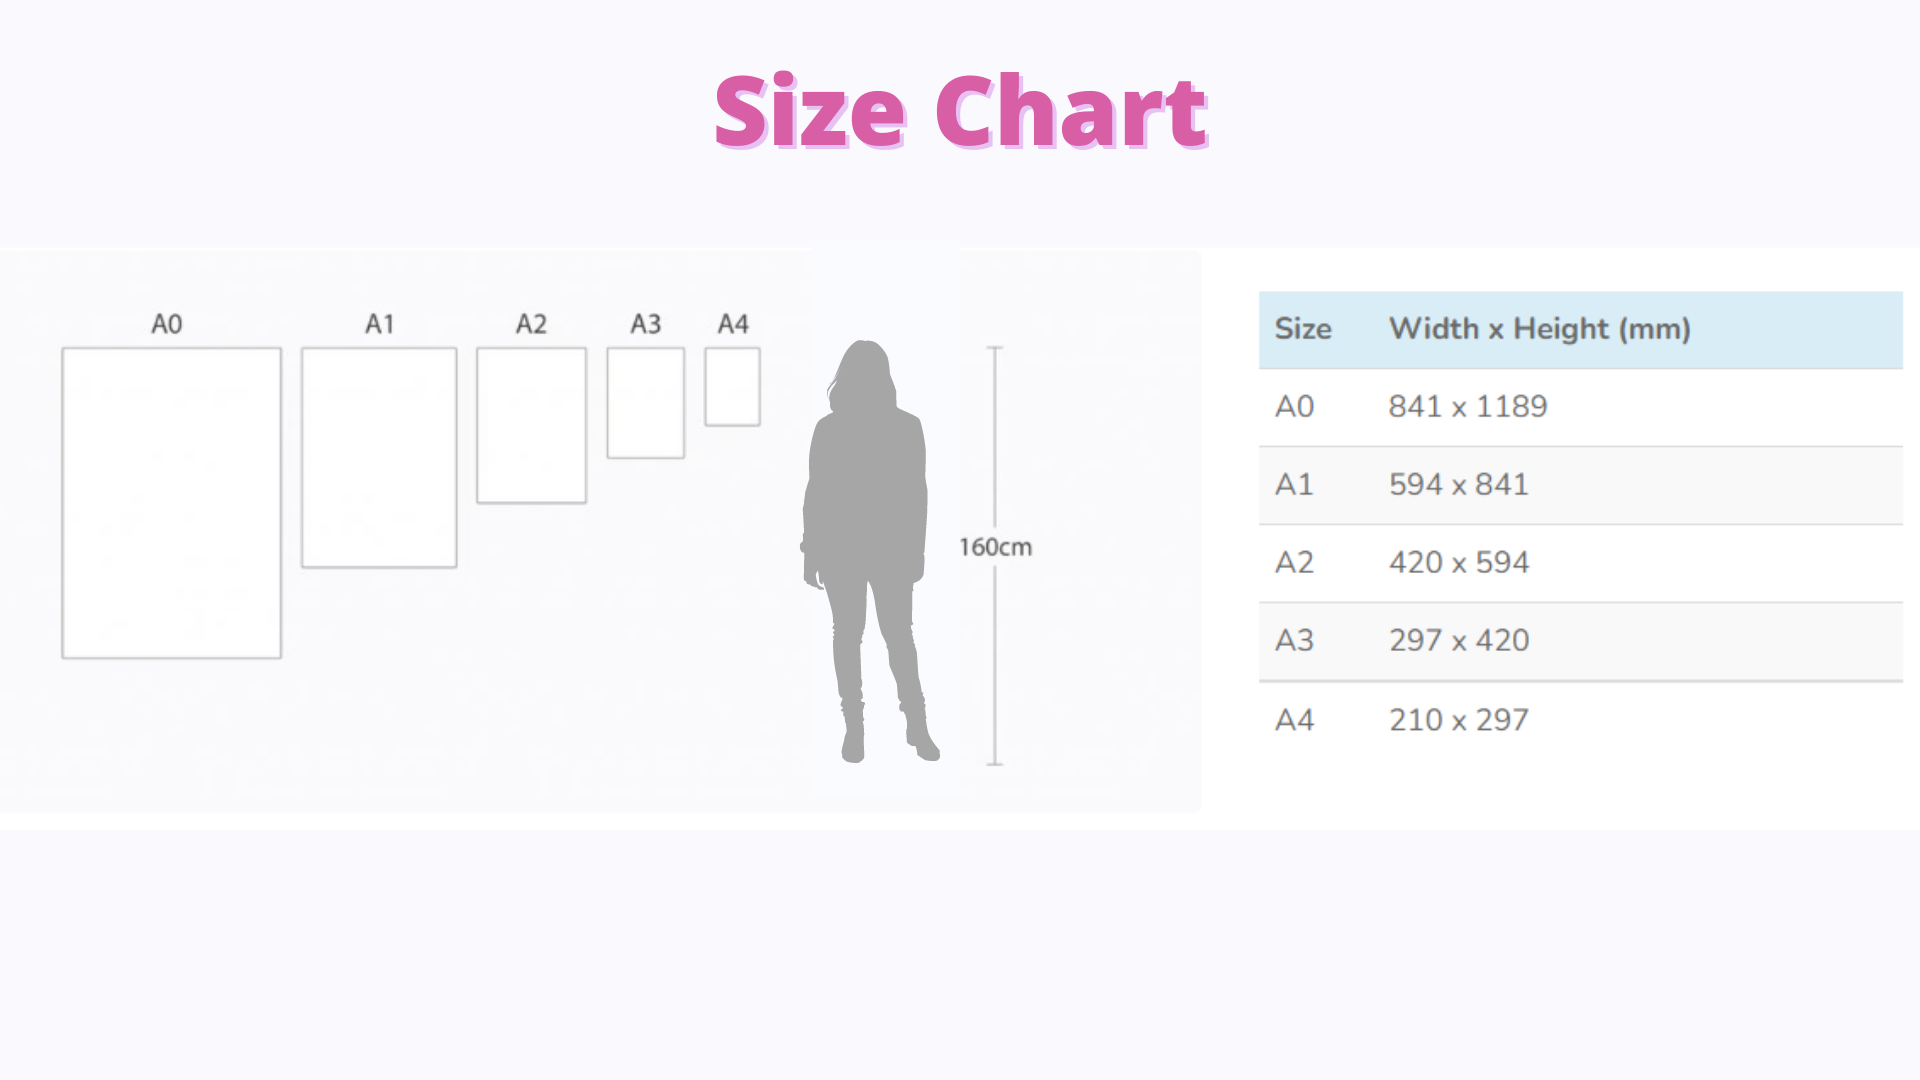
Task: Click the 841 x 1189 dimension value
Action: [x=1467, y=407]
